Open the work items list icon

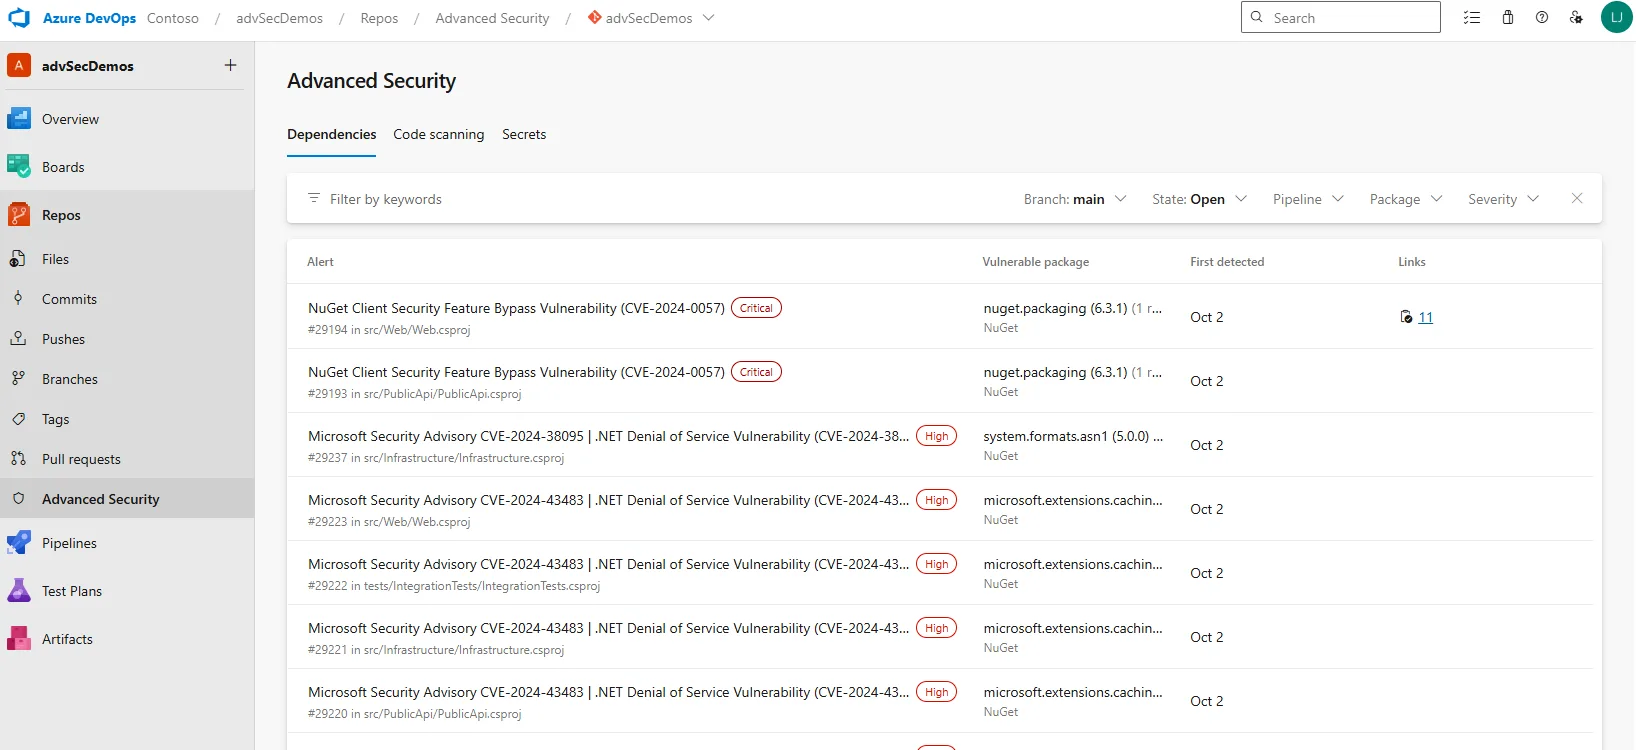coord(1472,18)
